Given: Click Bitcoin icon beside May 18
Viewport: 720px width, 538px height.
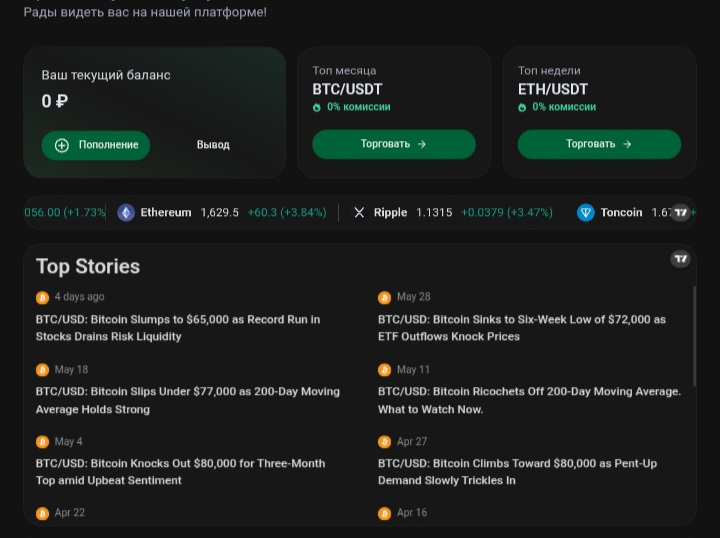Looking at the screenshot, I should 42,370.
